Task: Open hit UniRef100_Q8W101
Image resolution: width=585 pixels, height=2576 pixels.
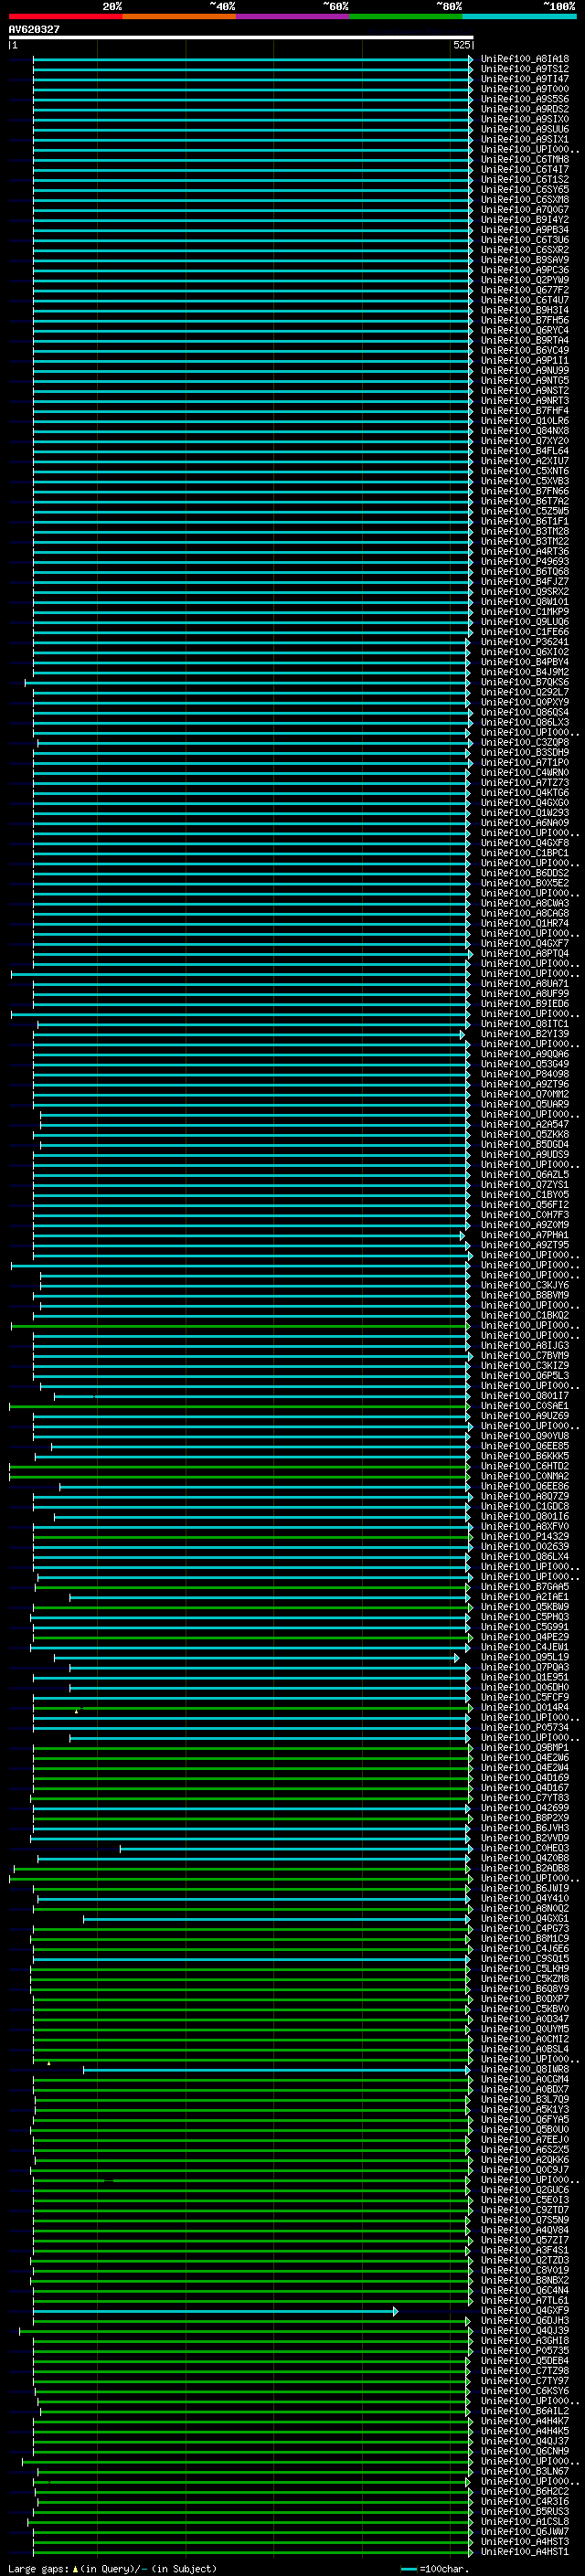Action: click(524, 602)
